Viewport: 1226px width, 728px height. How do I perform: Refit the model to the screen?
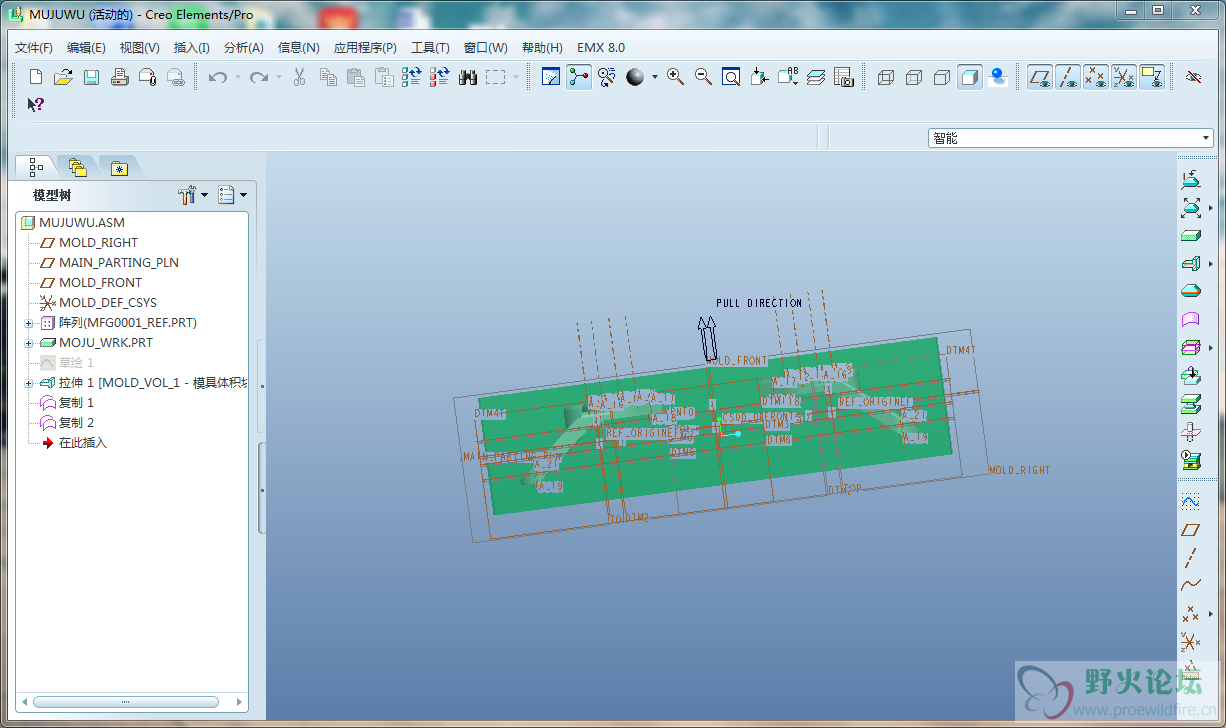(x=731, y=77)
